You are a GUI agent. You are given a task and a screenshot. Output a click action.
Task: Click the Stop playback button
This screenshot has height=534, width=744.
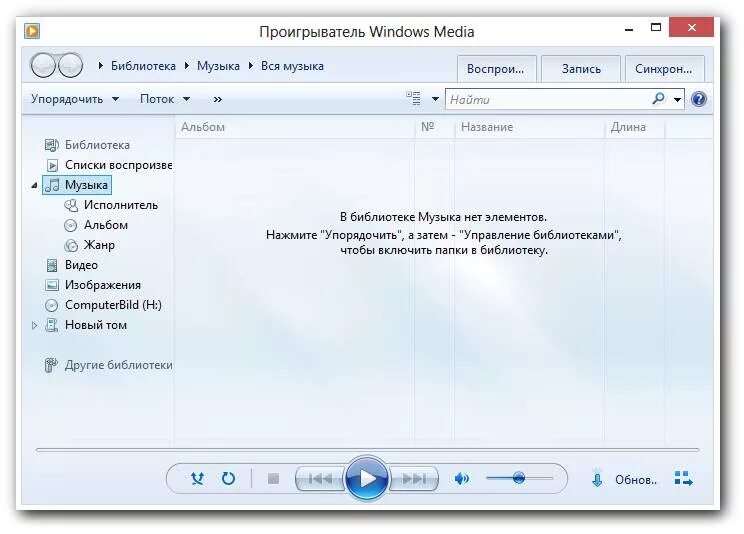[x=273, y=478]
